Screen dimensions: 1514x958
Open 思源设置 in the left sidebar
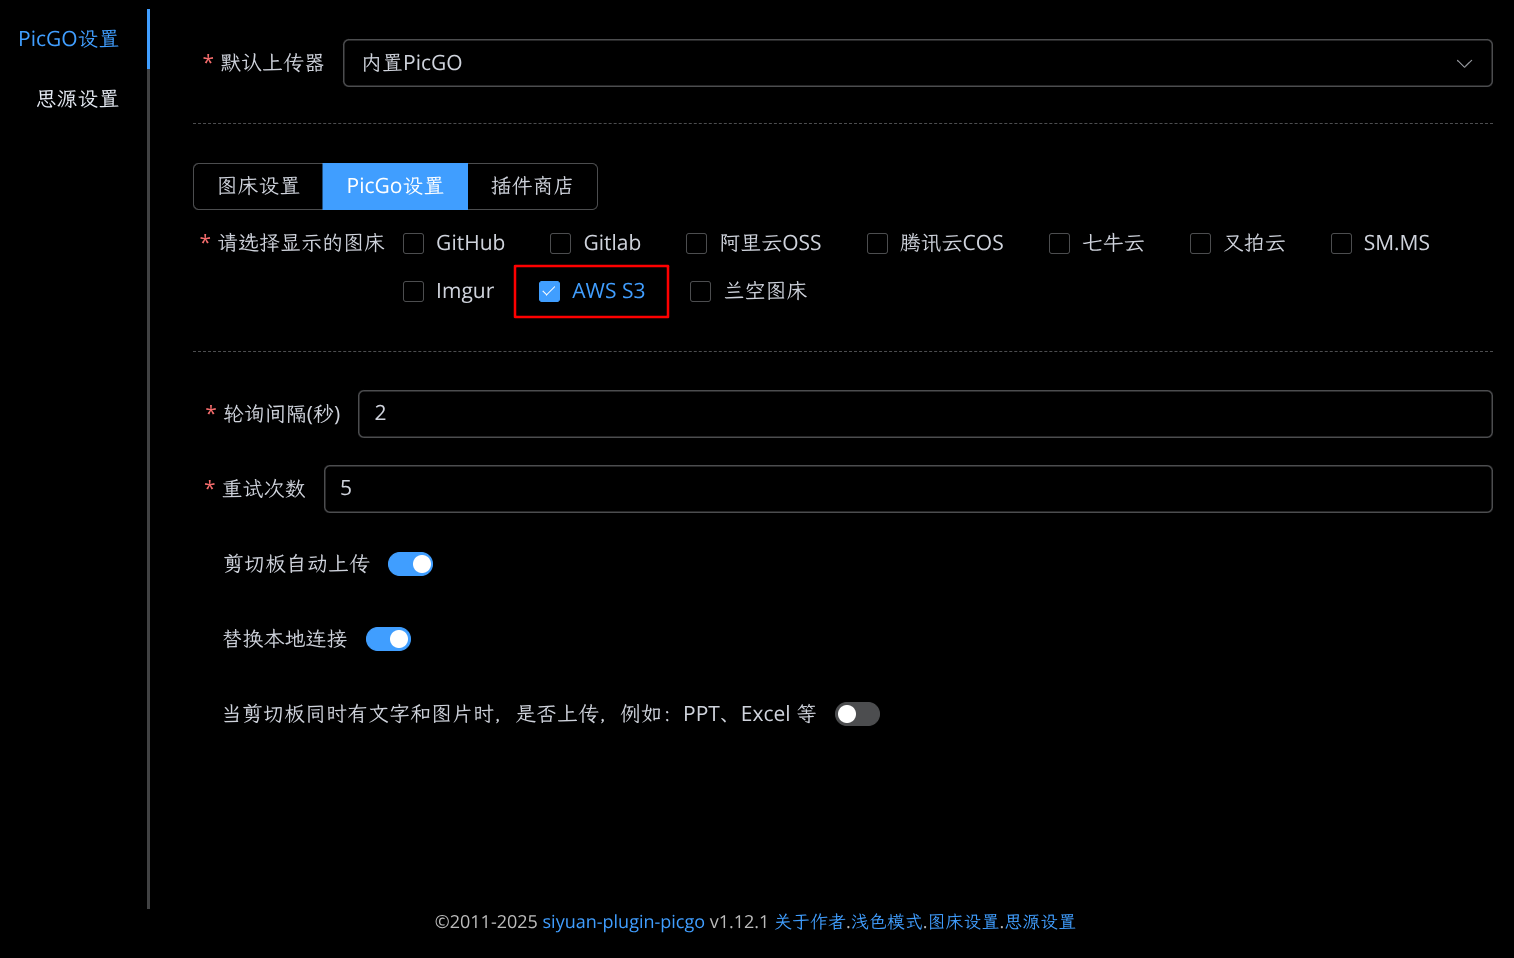78,99
